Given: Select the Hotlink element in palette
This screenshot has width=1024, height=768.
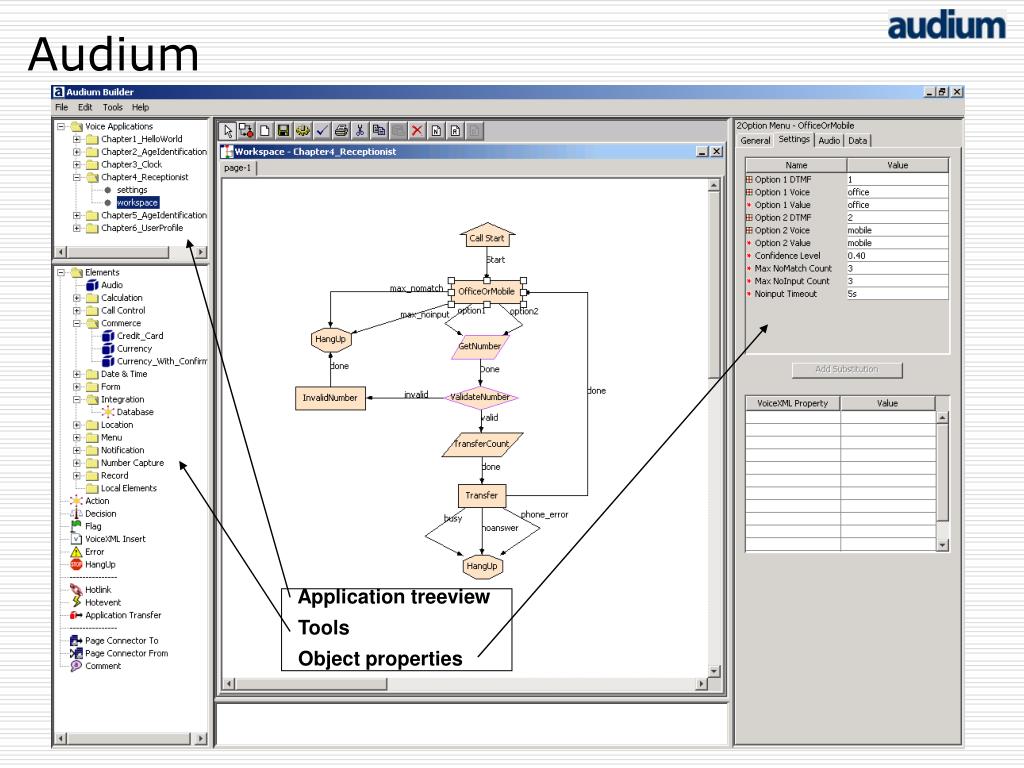Looking at the screenshot, I should (x=91, y=590).
